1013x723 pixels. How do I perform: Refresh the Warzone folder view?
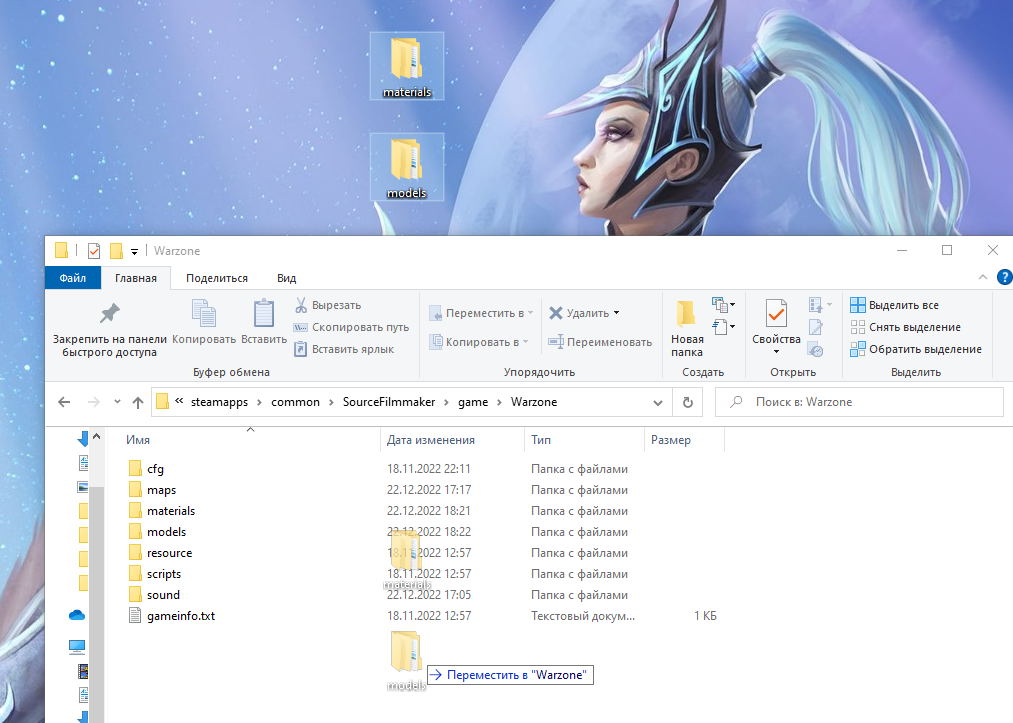pyautogui.click(x=688, y=403)
